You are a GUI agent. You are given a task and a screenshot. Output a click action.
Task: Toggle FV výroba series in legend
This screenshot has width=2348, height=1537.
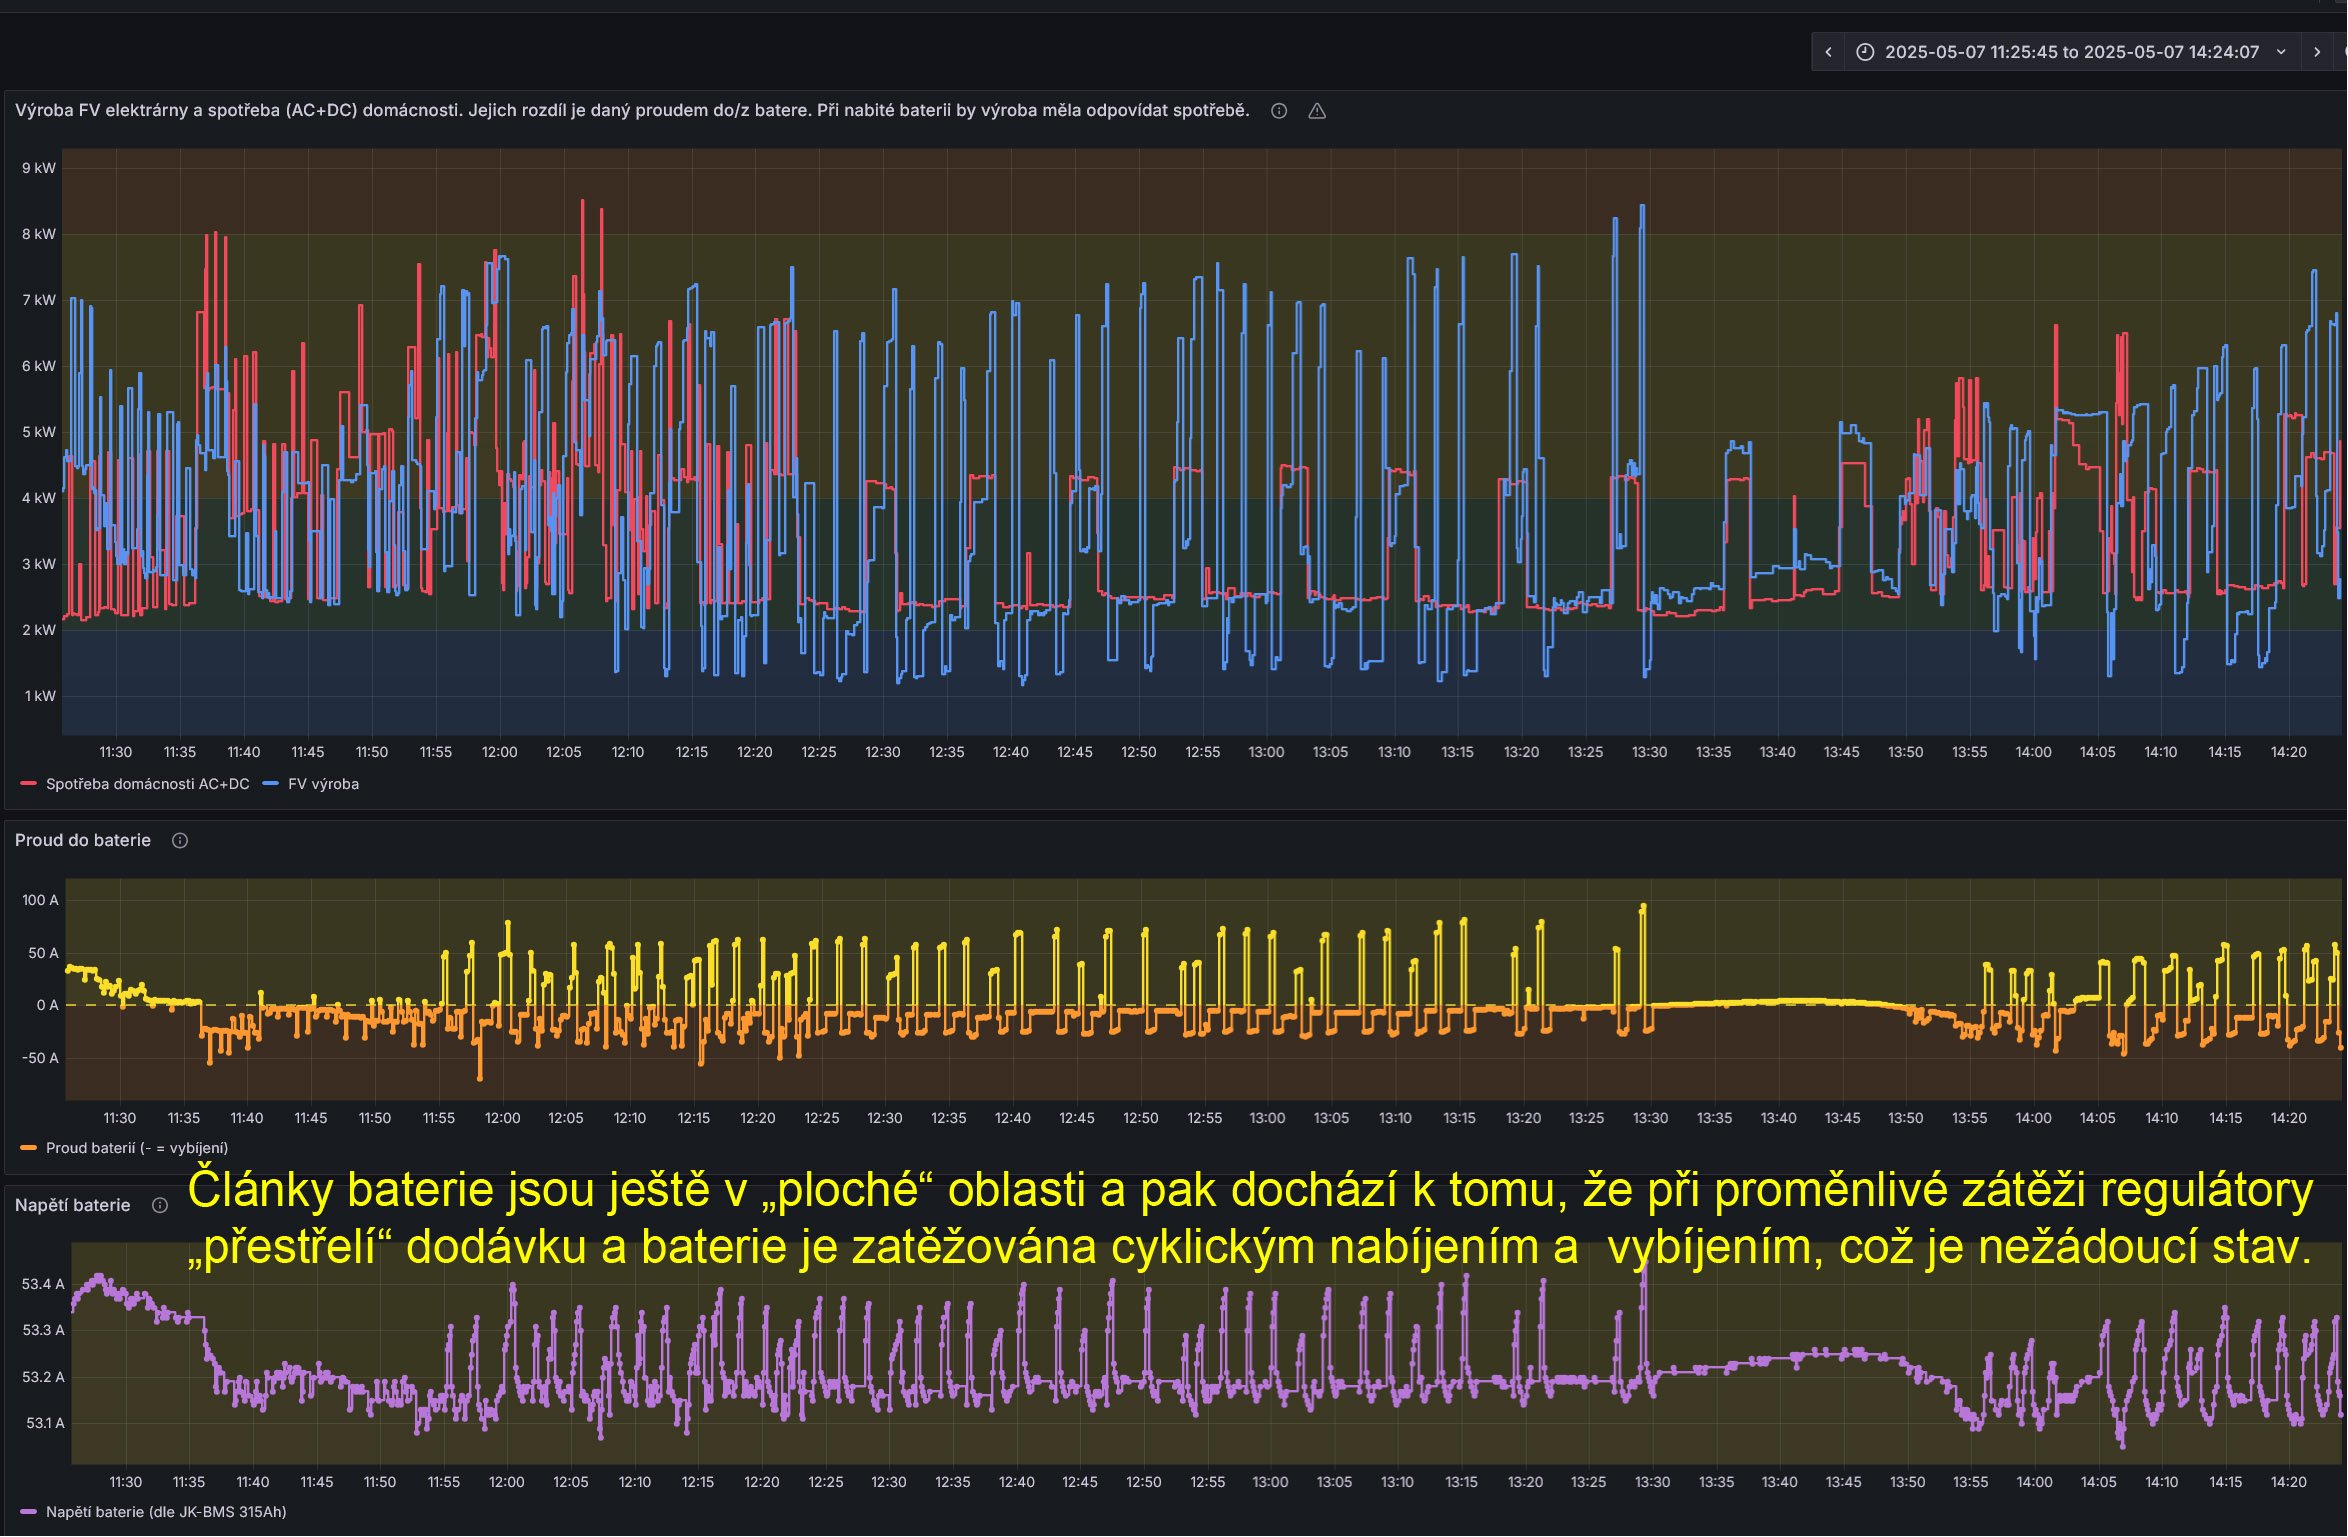pos(323,785)
